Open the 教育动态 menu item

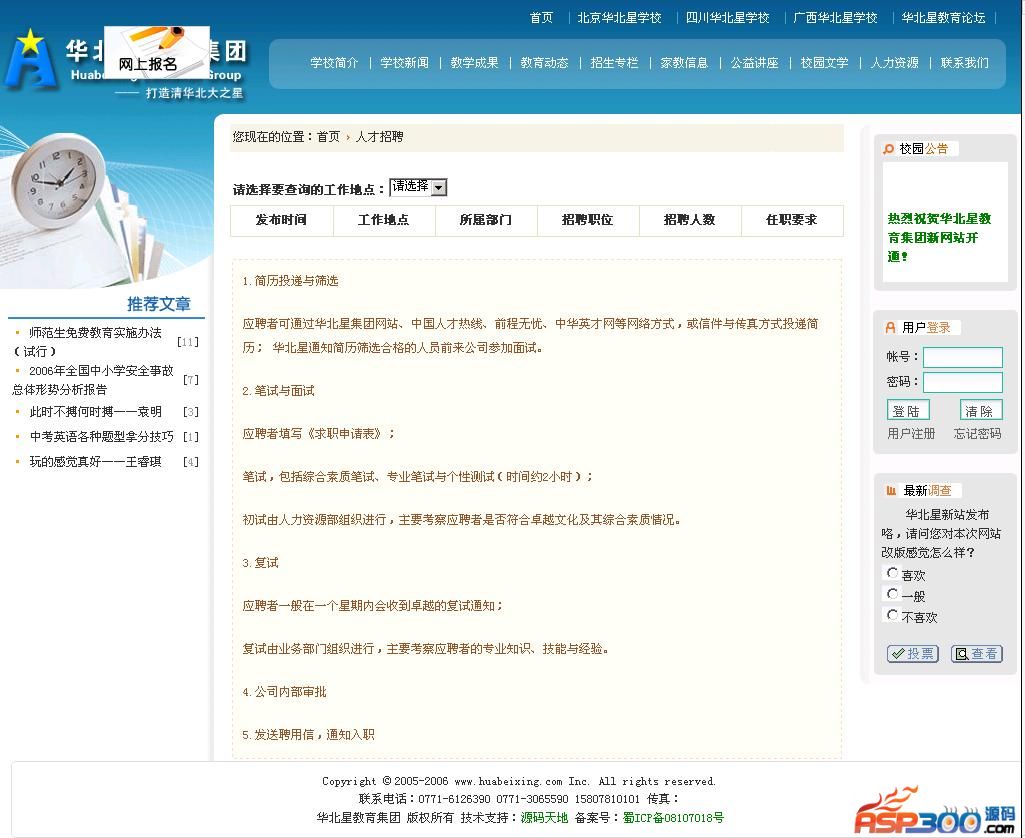pos(545,63)
